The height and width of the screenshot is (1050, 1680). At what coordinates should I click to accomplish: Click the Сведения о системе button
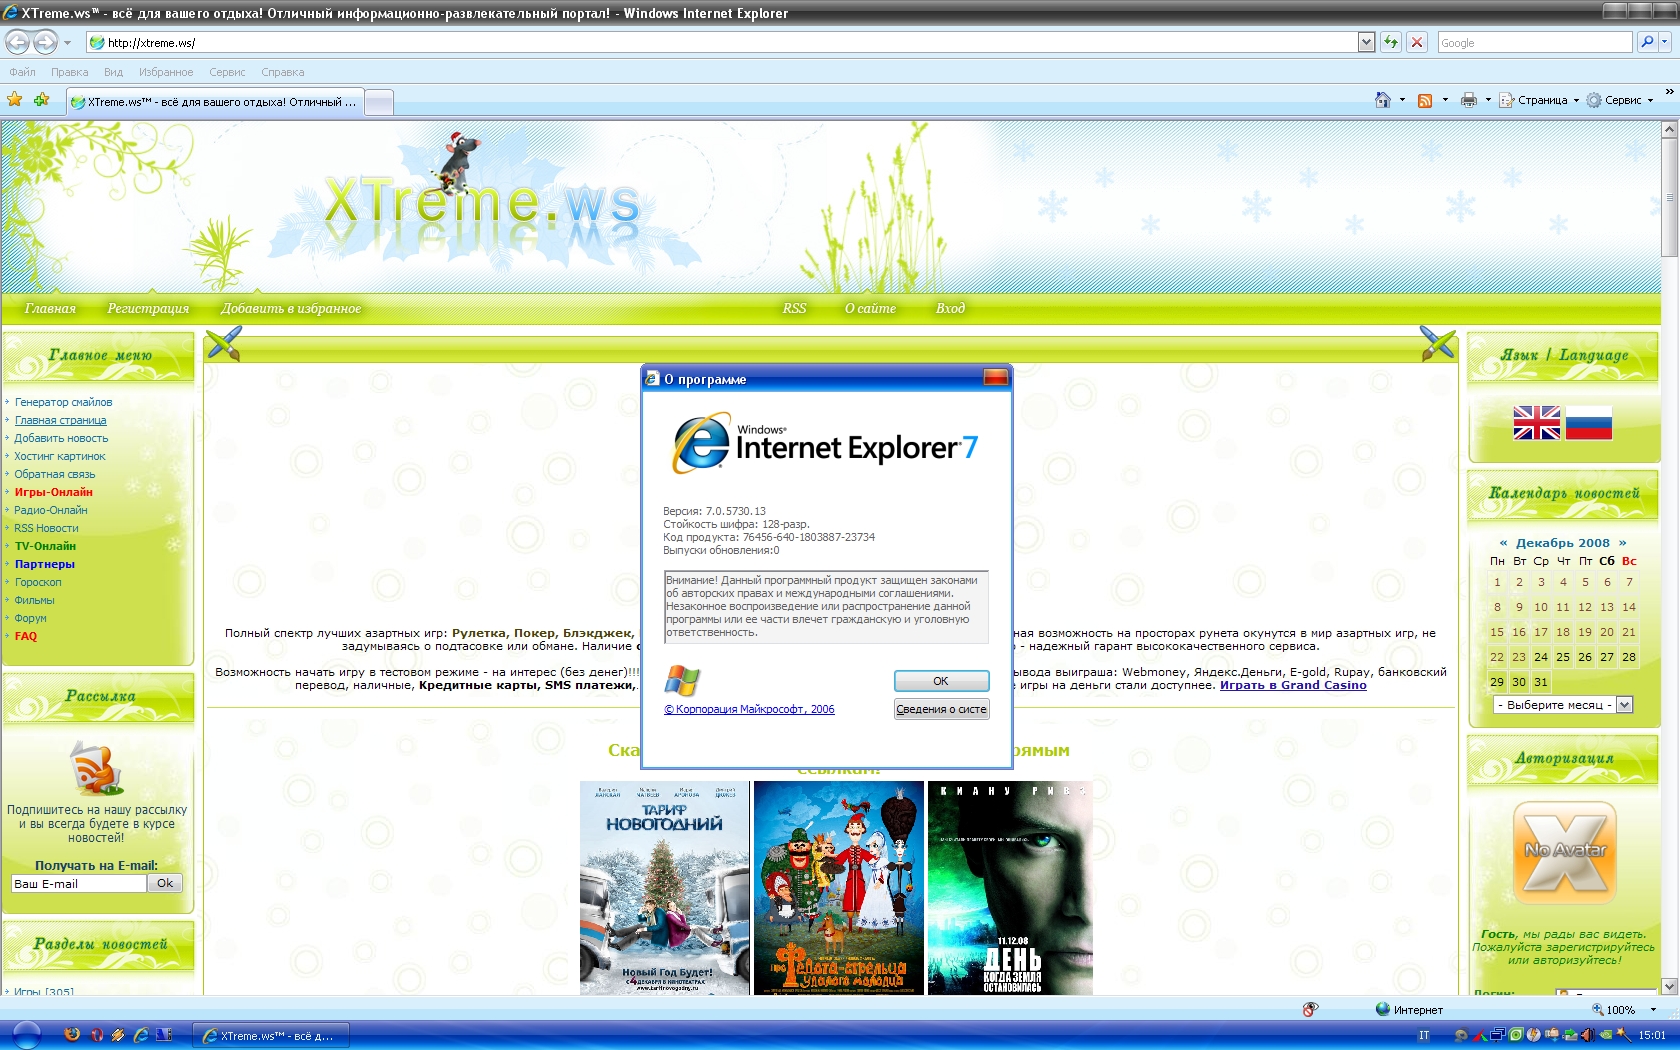[x=941, y=709]
